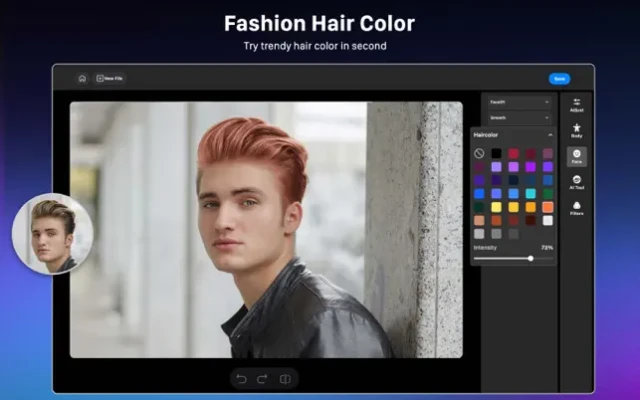Choose the yellow hair color swatch

tap(496, 207)
